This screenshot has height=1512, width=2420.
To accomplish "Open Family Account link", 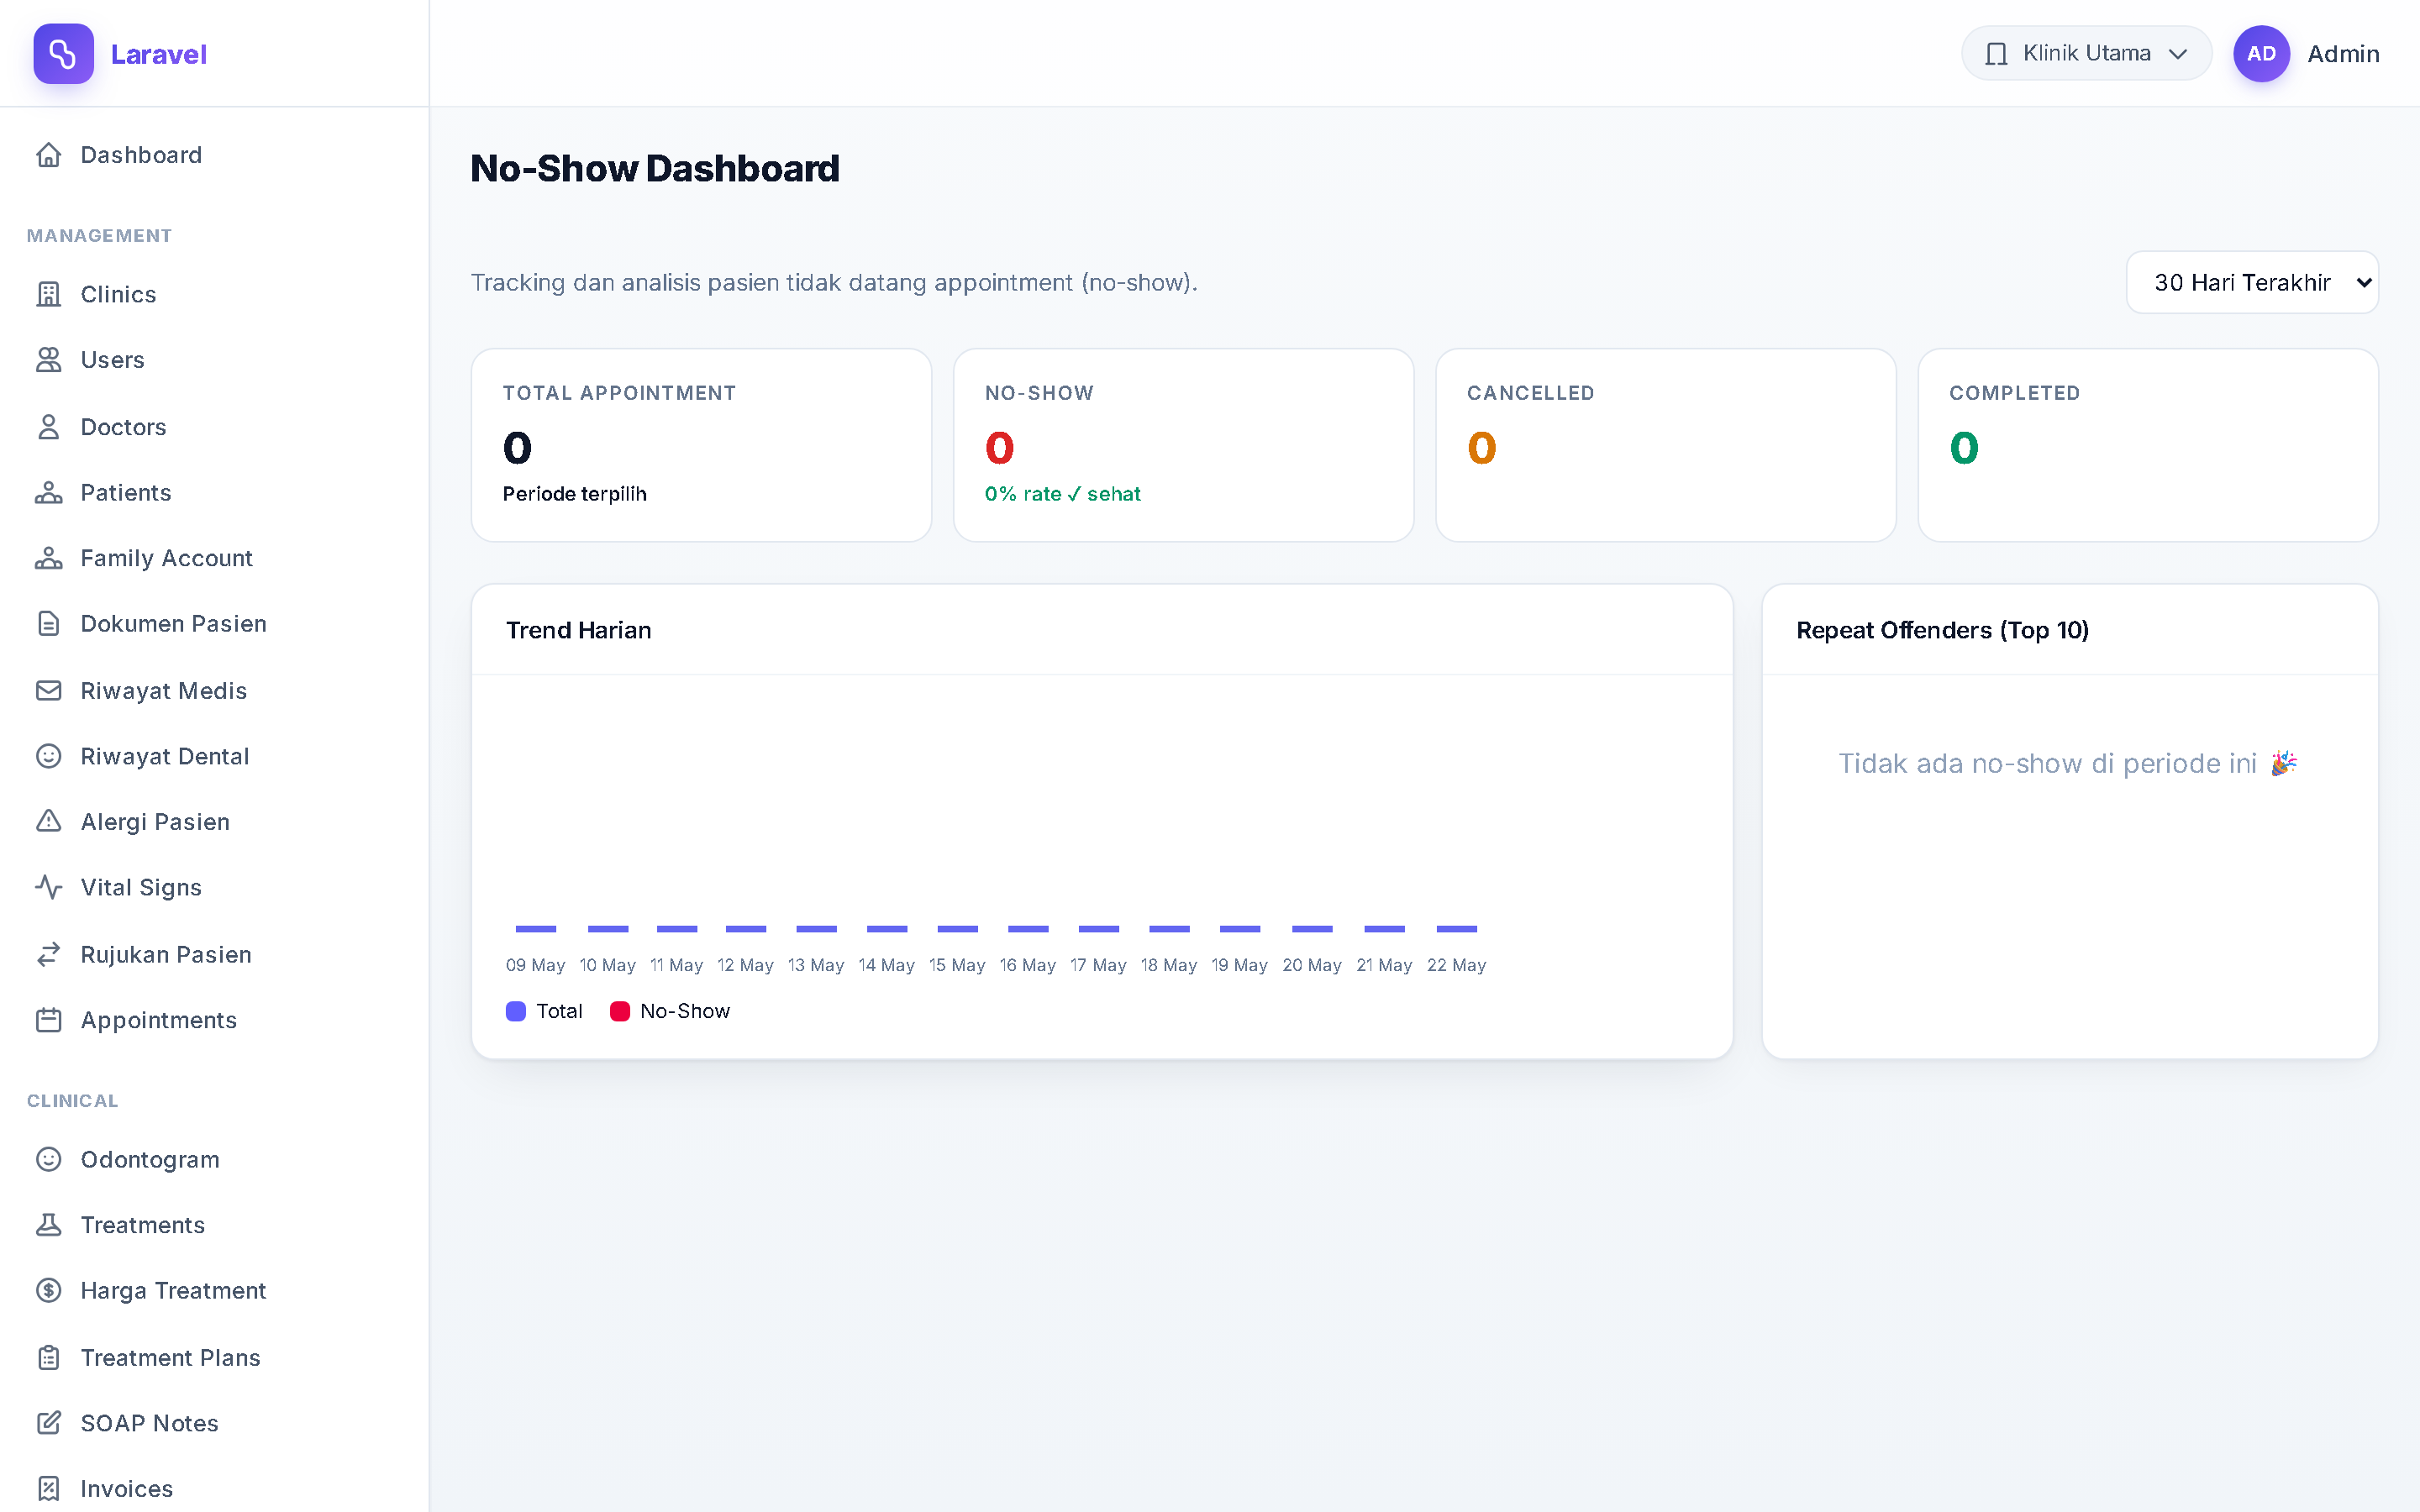I will tap(214, 558).
